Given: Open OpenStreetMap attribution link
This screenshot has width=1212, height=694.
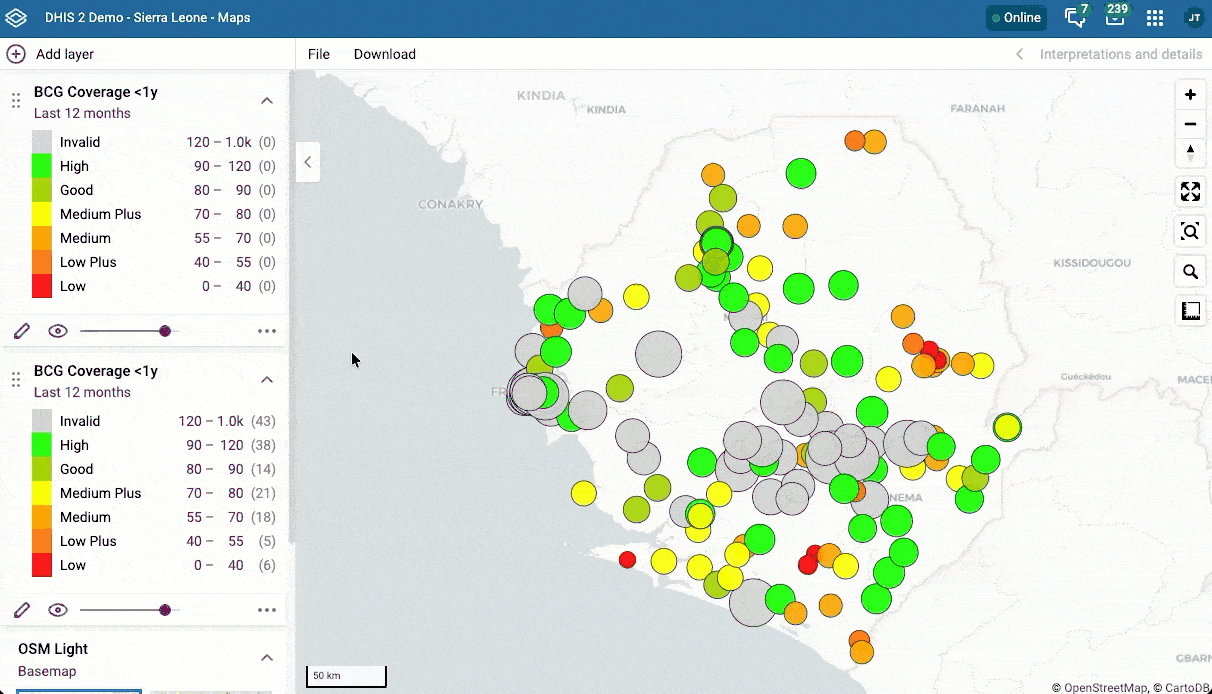Looking at the screenshot, I should click(x=1104, y=687).
